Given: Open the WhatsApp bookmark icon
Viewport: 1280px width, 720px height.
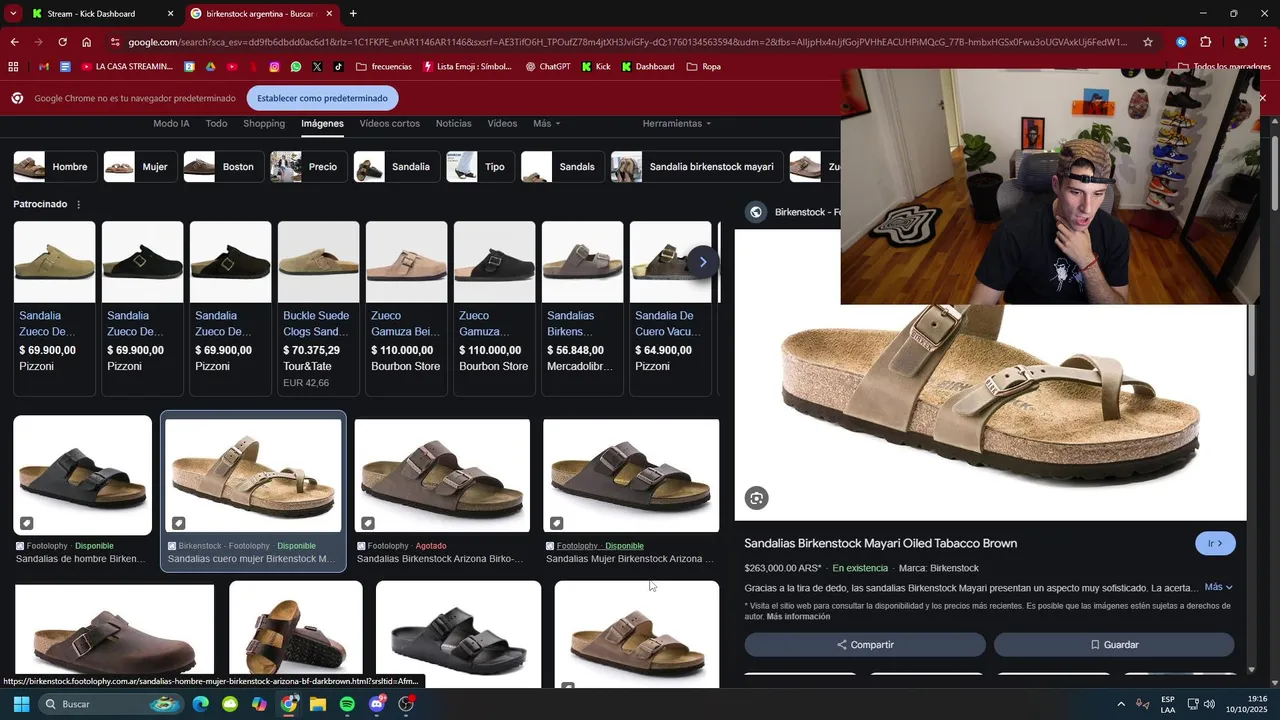Looking at the screenshot, I should point(296,67).
